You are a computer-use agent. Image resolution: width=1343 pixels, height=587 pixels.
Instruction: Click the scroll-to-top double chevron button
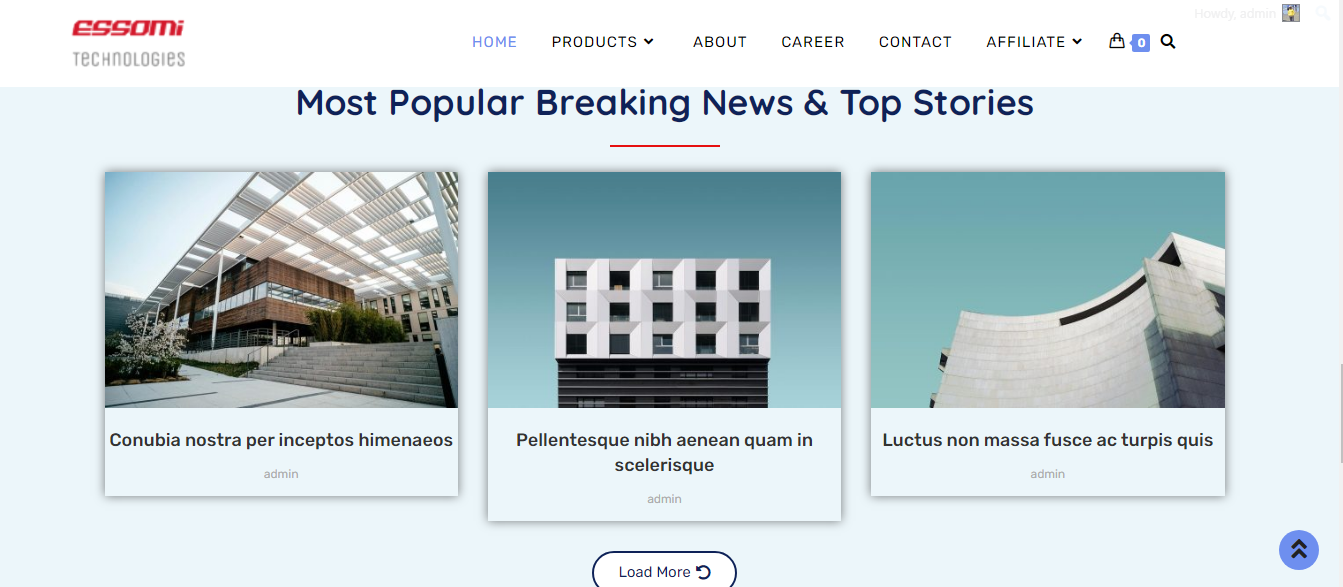pos(1299,549)
